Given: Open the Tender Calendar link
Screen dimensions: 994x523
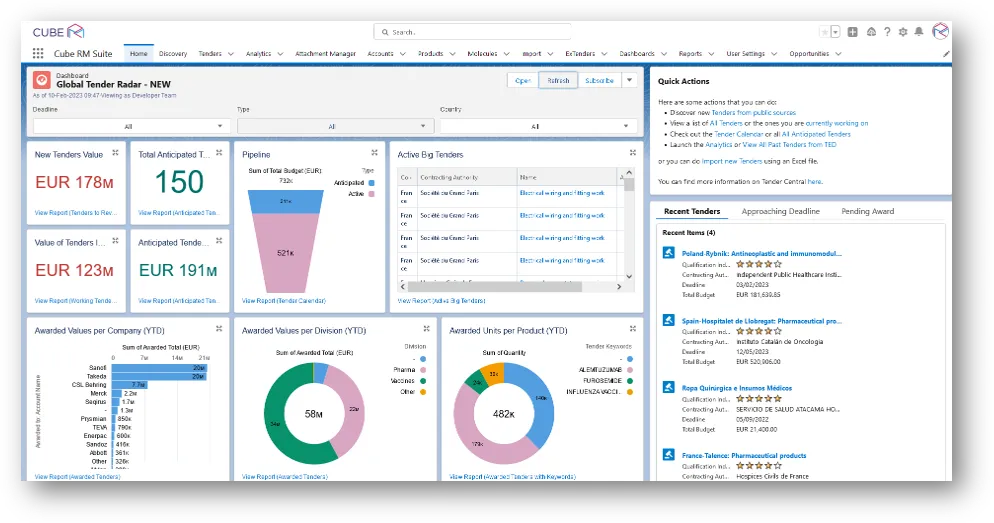Looking at the screenshot, I should coord(738,134).
